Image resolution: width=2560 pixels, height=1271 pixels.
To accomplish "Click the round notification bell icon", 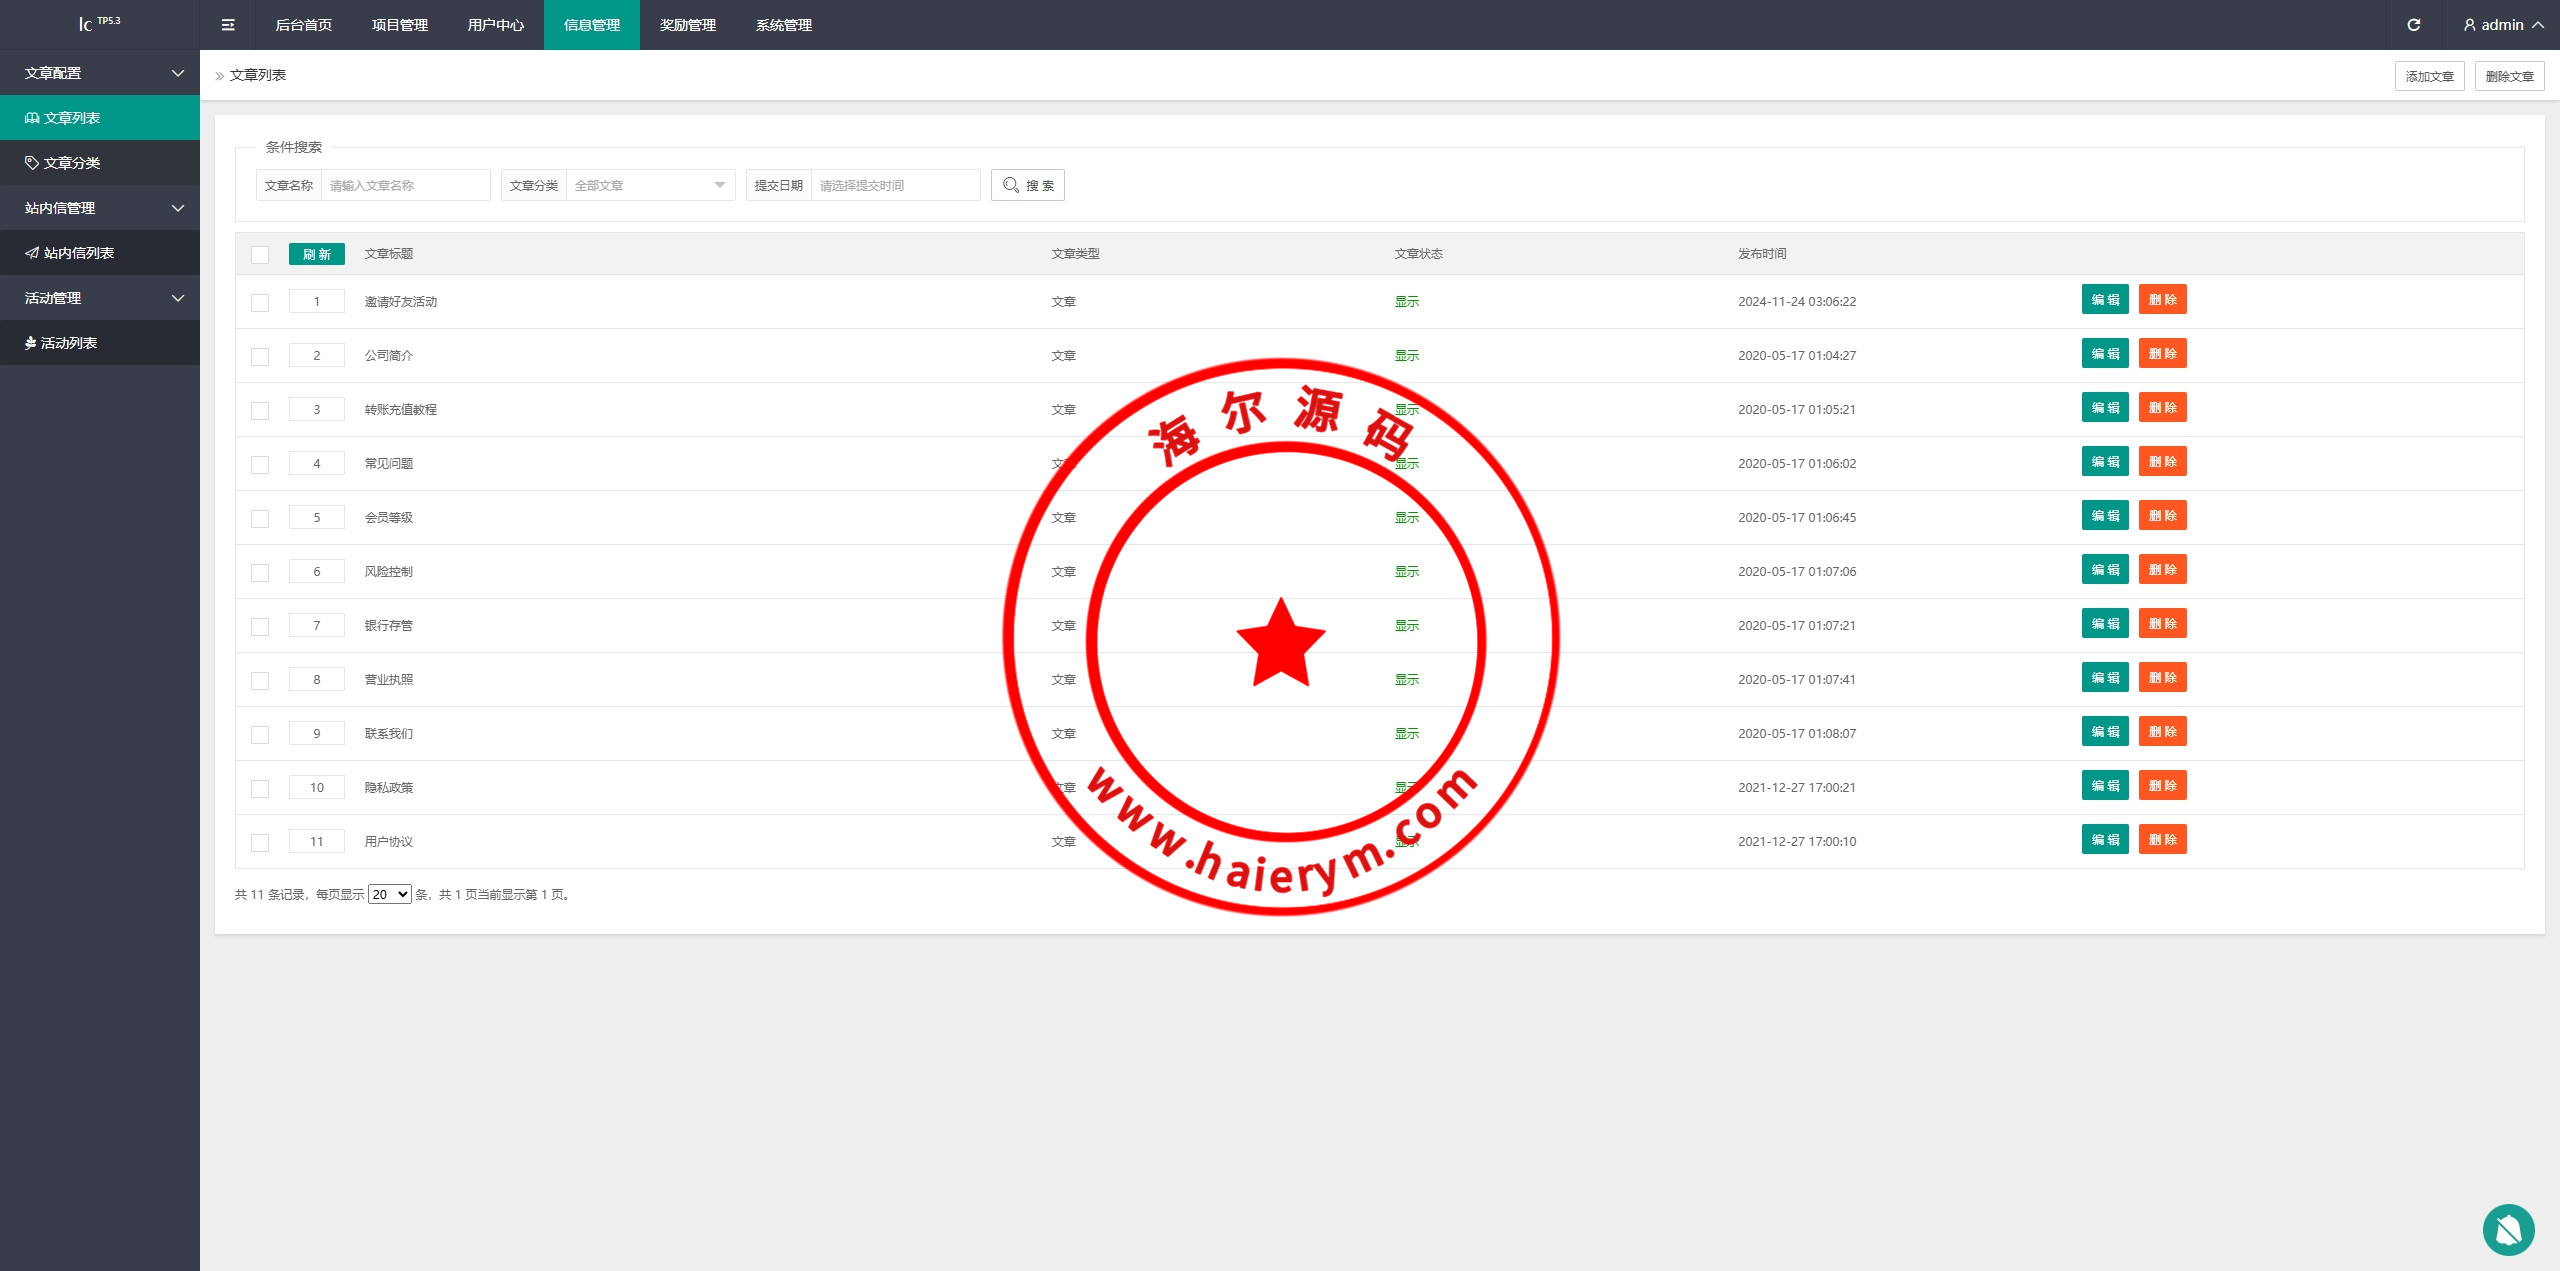I will (2508, 1229).
